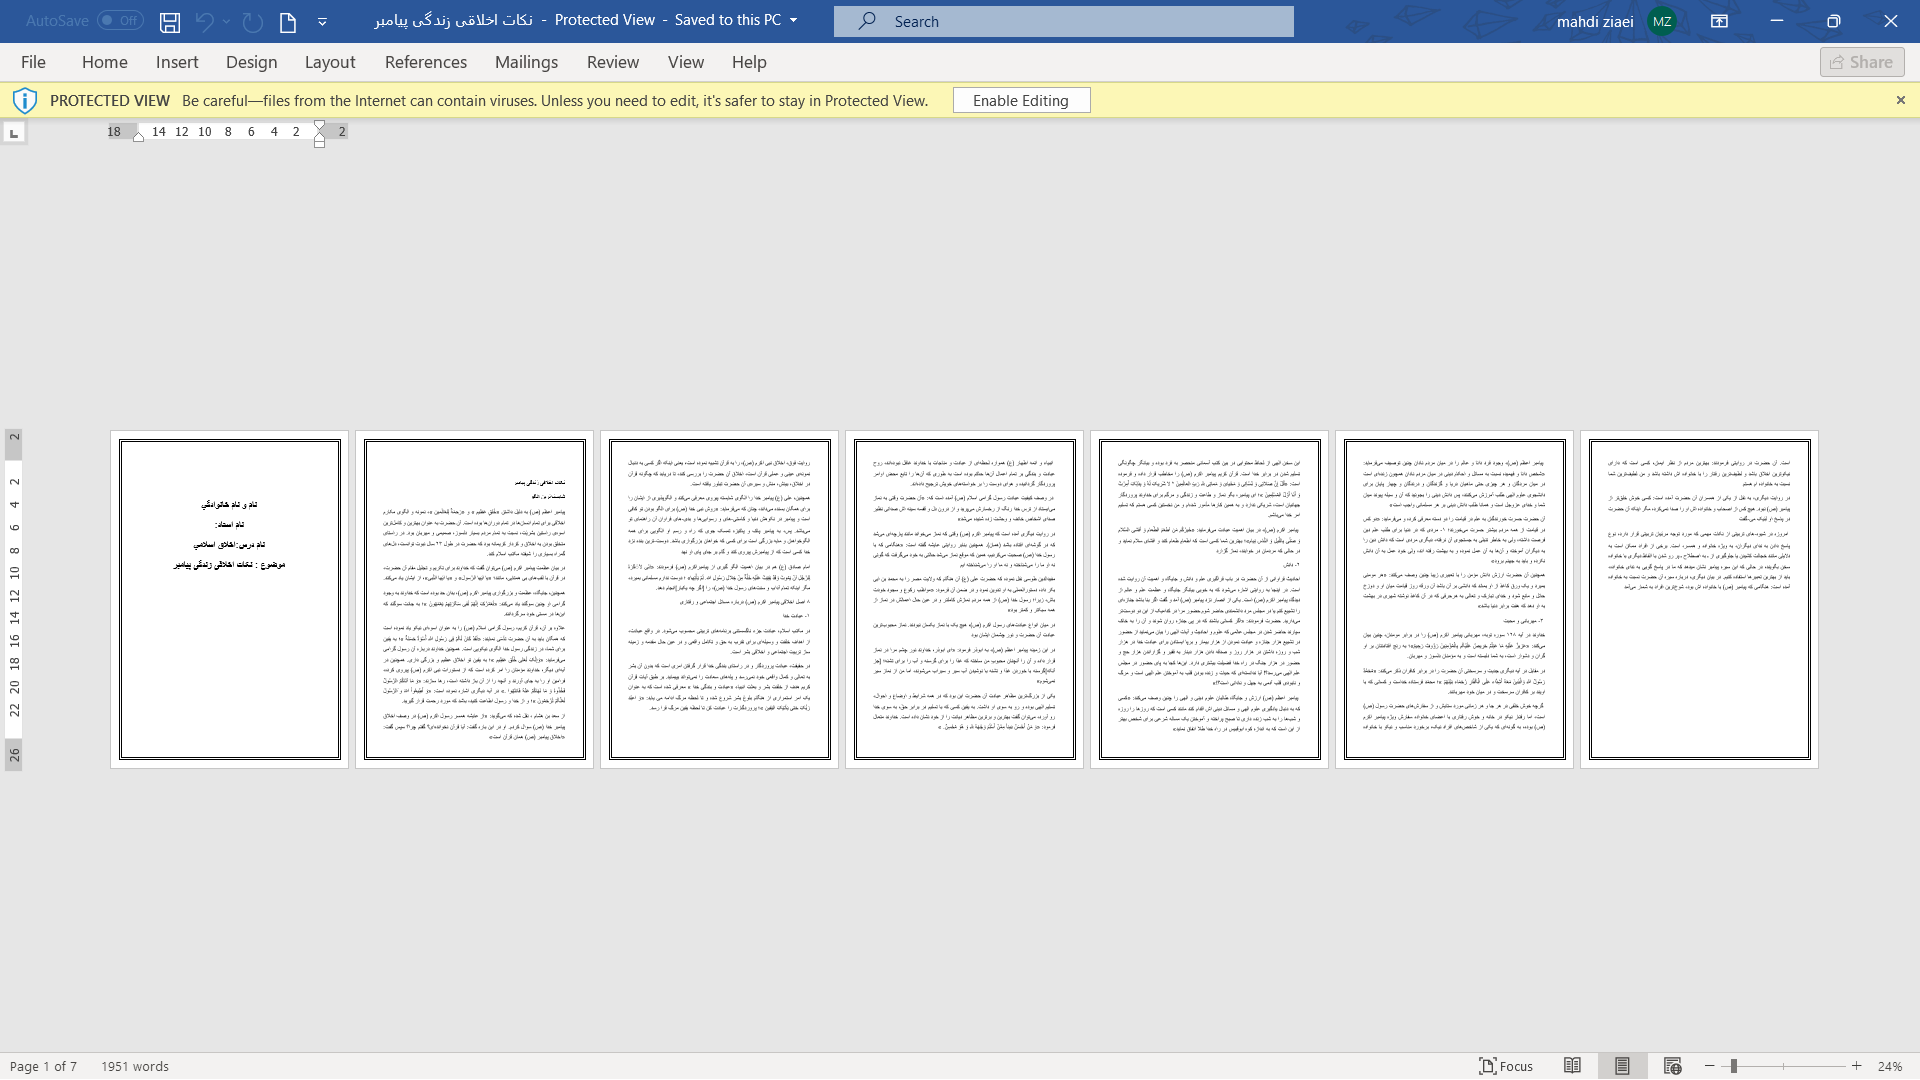Go to the References tab
This screenshot has width=1920, height=1080.
(x=426, y=62)
